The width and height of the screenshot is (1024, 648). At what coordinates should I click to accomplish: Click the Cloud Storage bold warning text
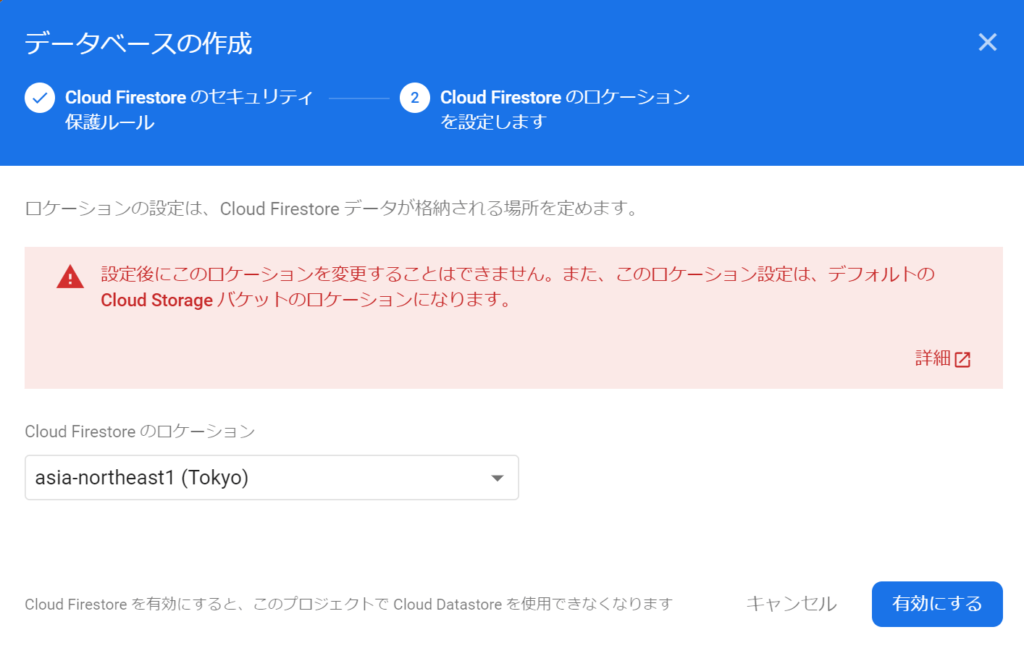click(x=157, y=300)
